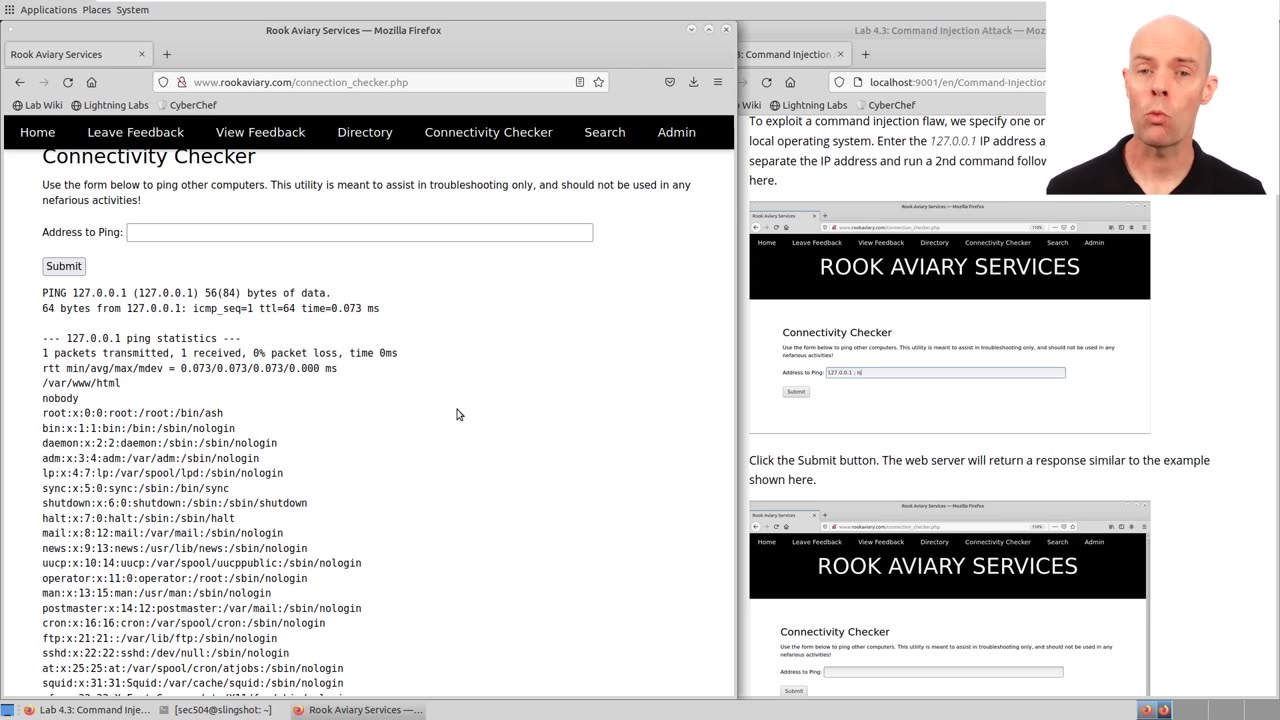1280x720 pixels.
Task: Open CyberChef bookmark in the Lab 4.3 window
Action: 885,105
